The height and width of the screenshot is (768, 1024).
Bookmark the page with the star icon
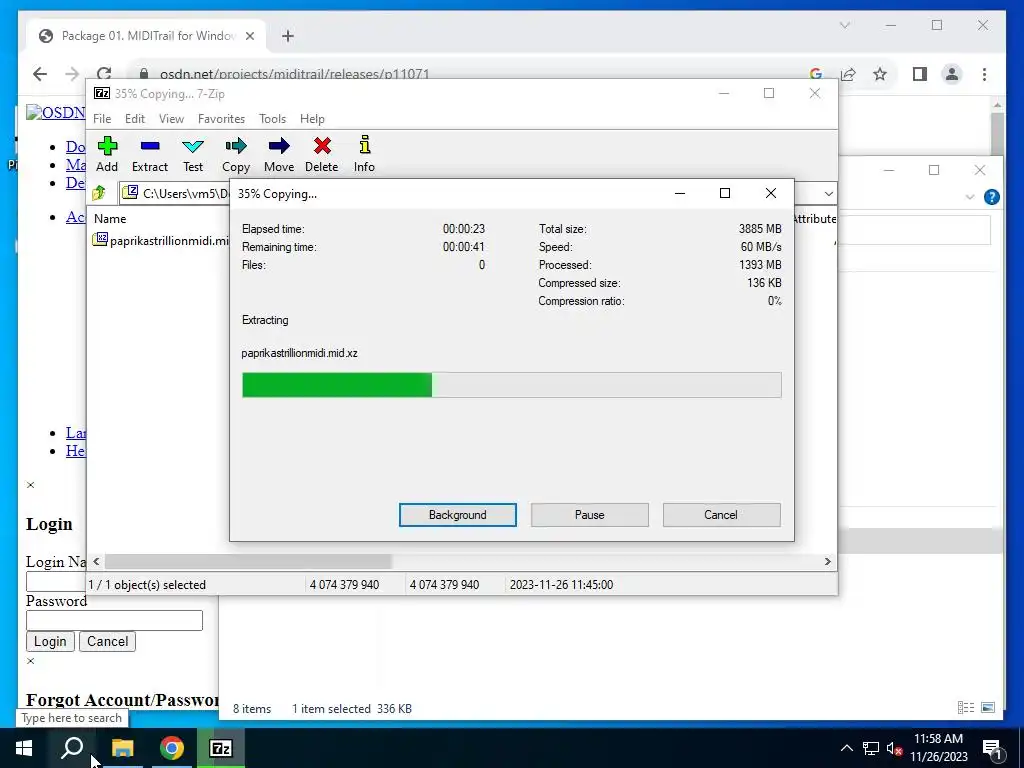coord(880,74)
